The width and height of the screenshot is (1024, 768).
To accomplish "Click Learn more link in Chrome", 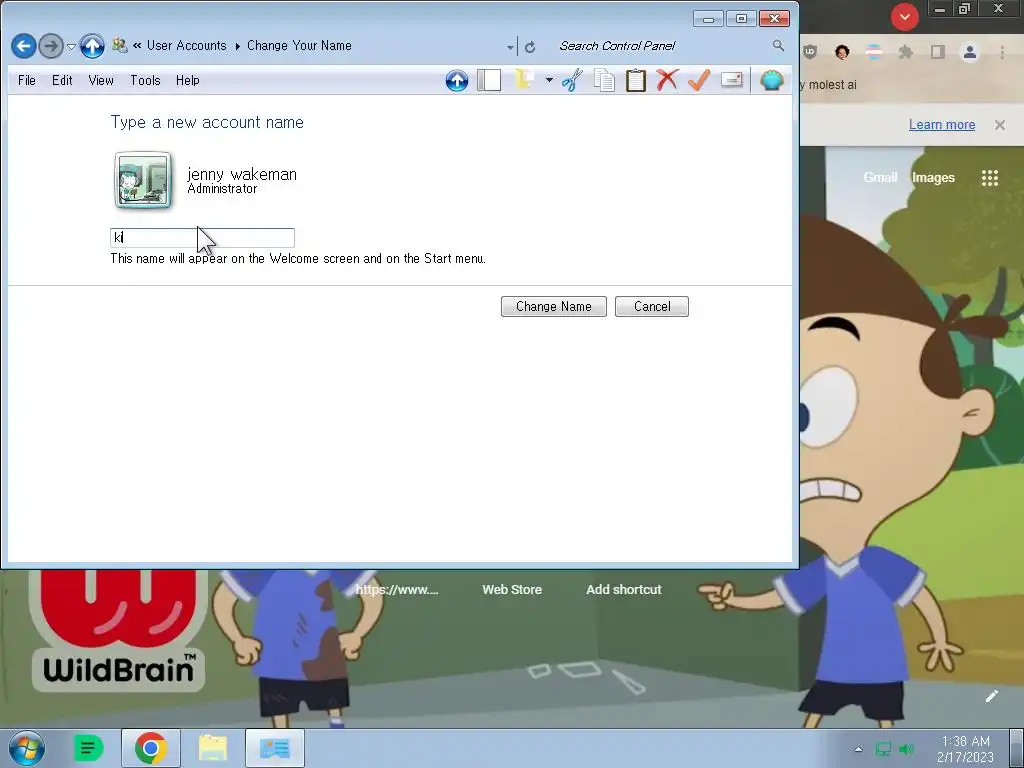I will pos(942,125).
